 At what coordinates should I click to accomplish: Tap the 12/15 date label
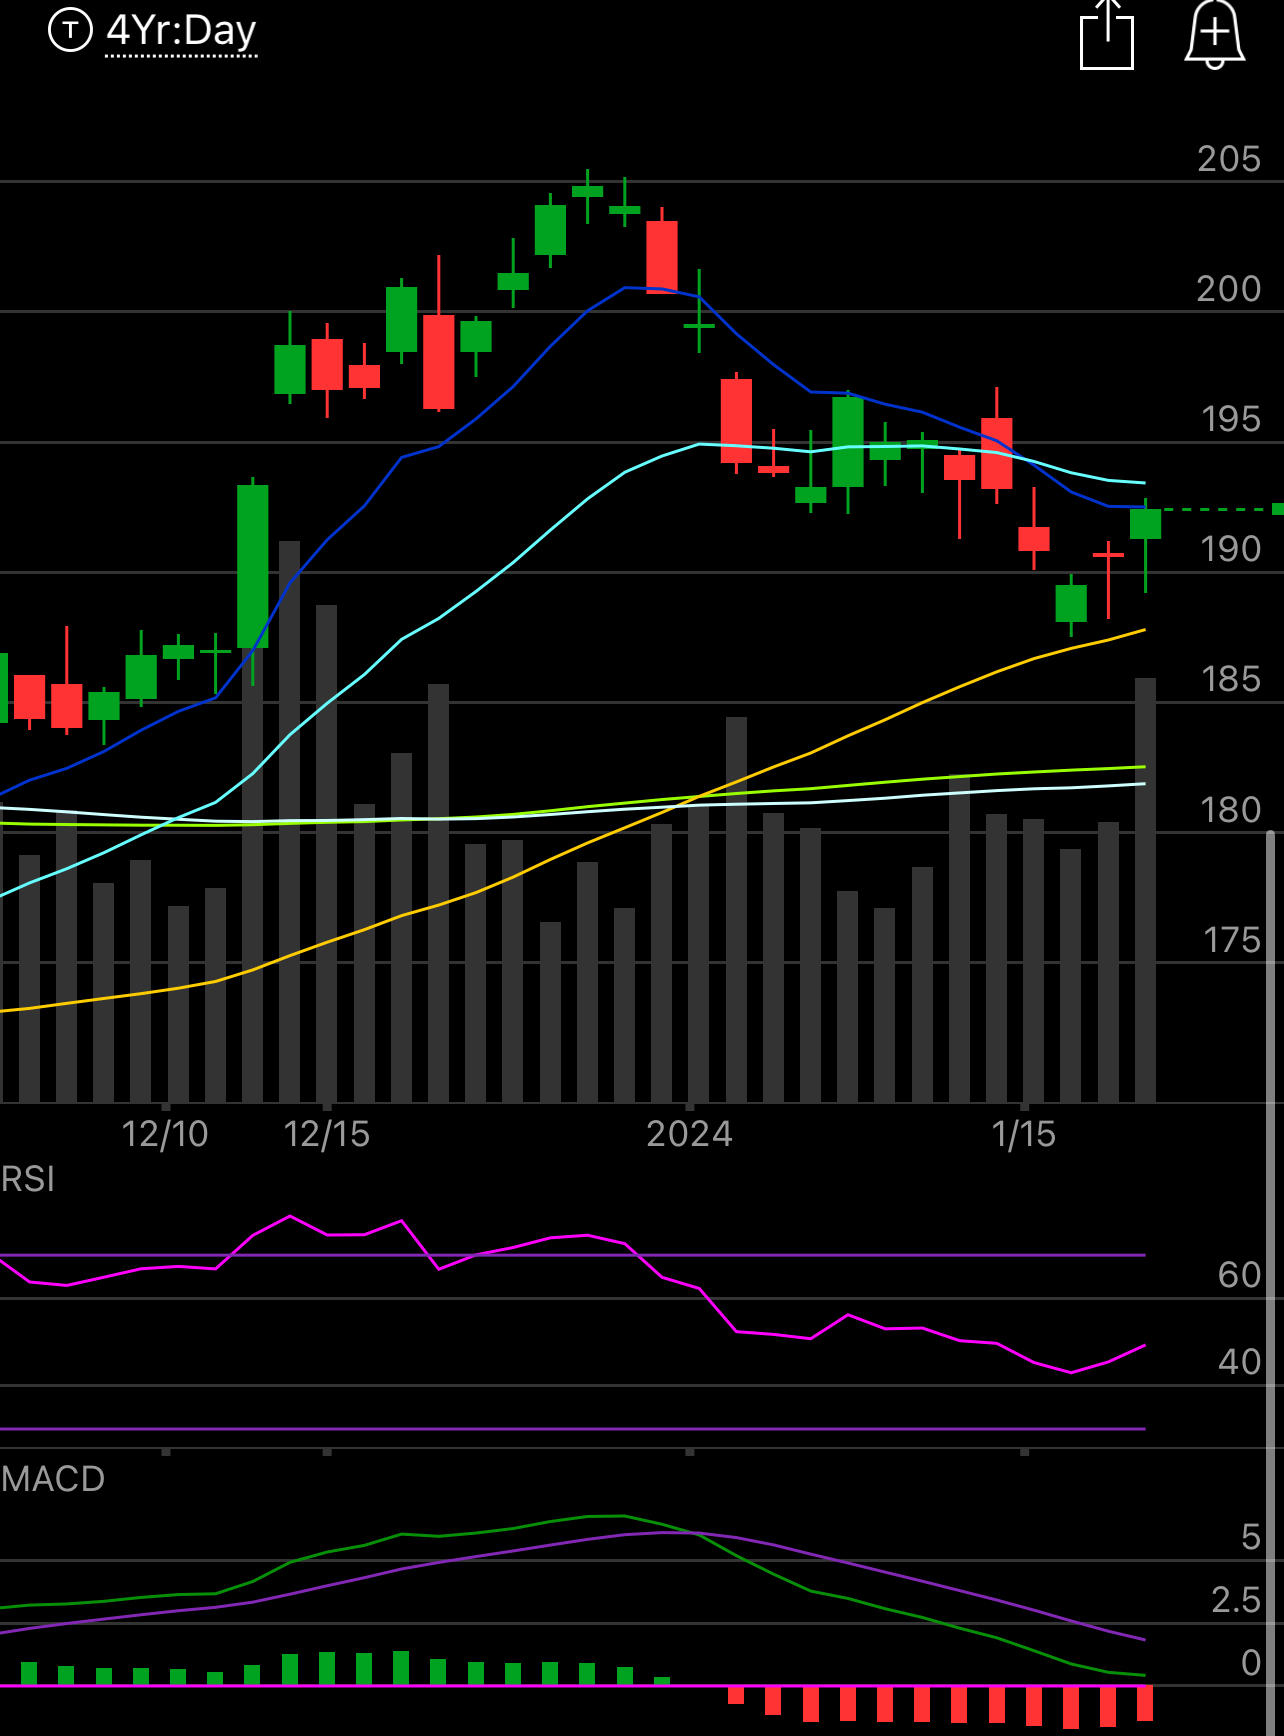pyautogui.click(x=327, y=1134)
